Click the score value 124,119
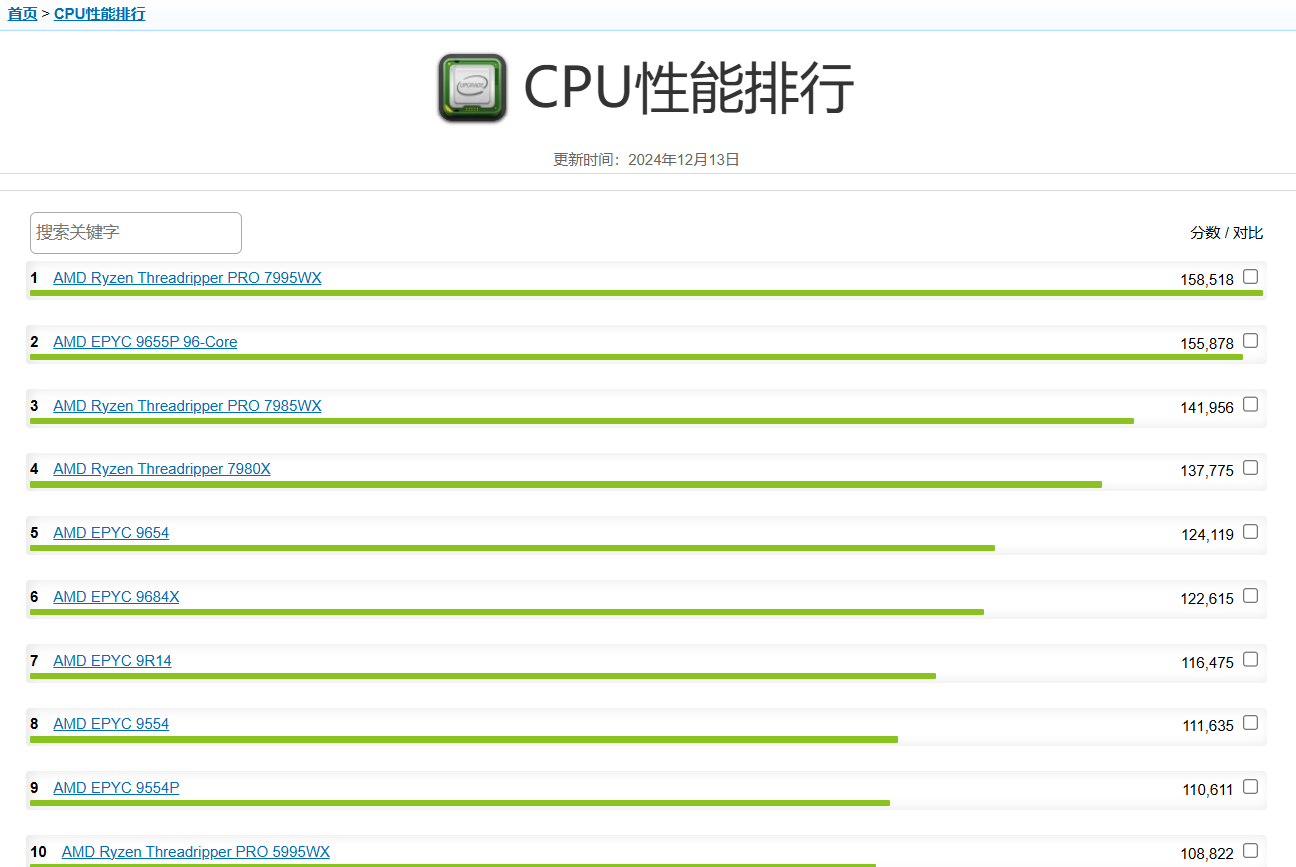The height and width of the screenshot is (867, 1296). 1207,535
